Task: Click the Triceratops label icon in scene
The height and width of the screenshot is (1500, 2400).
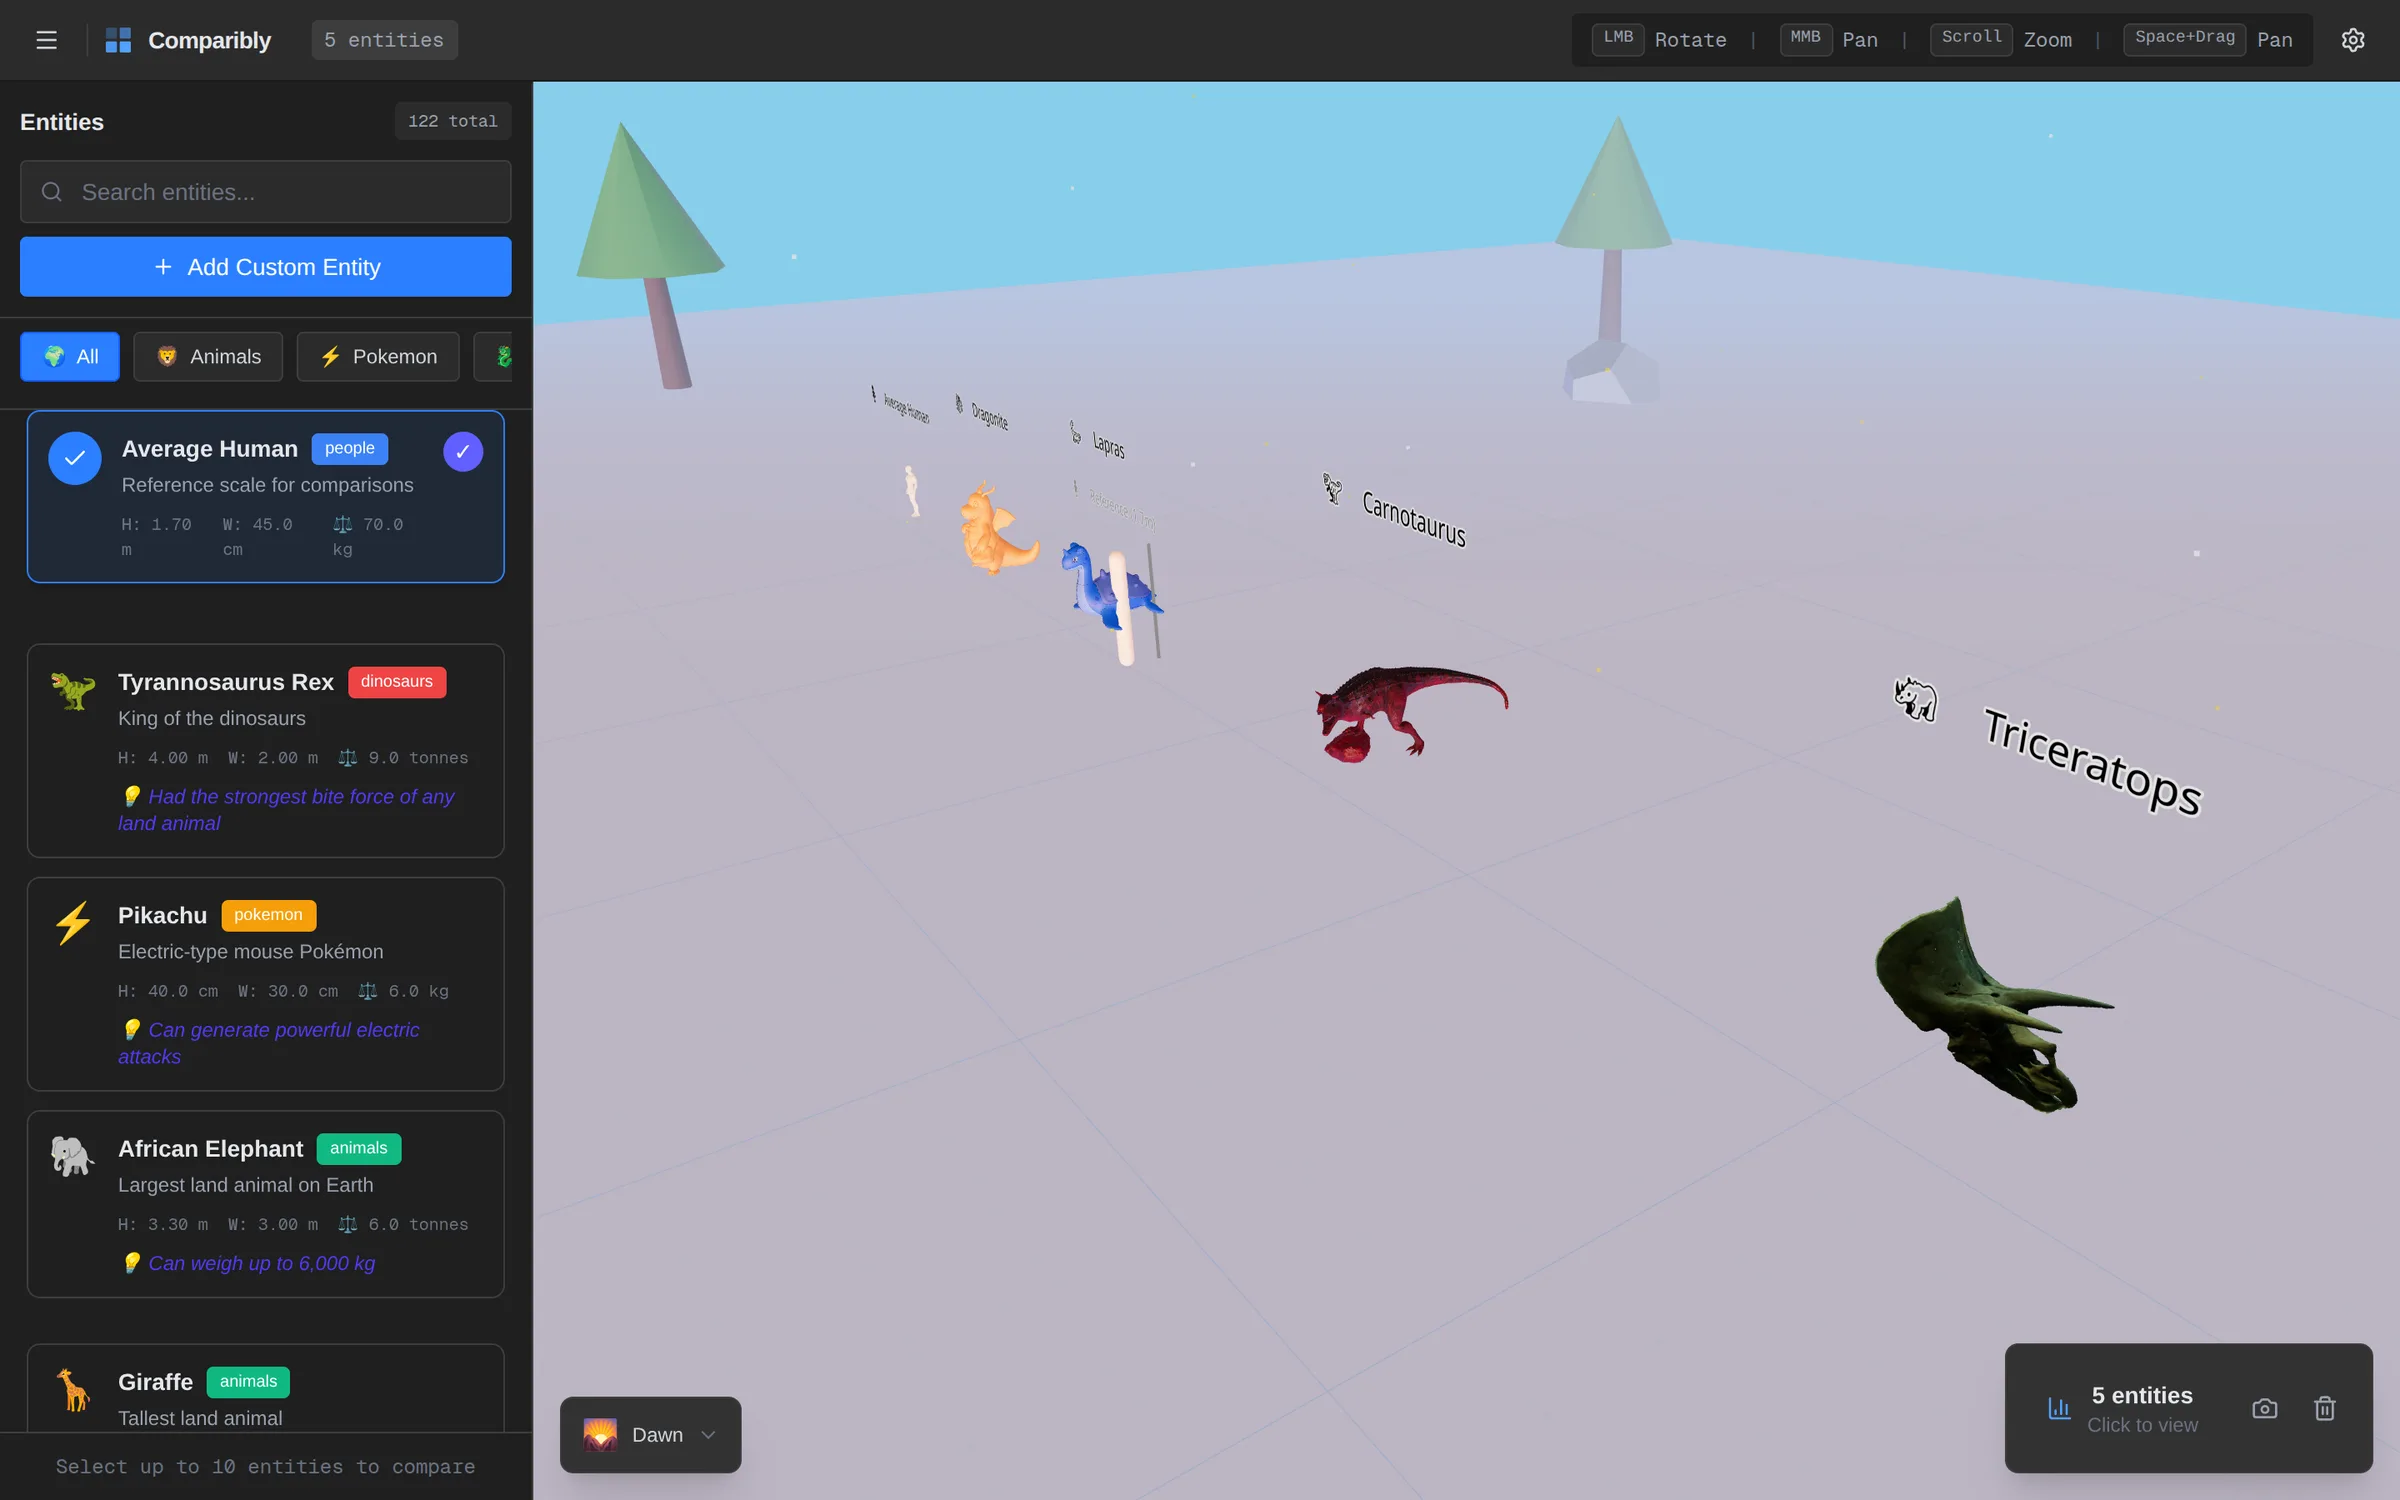Action: click(1915, 698)
